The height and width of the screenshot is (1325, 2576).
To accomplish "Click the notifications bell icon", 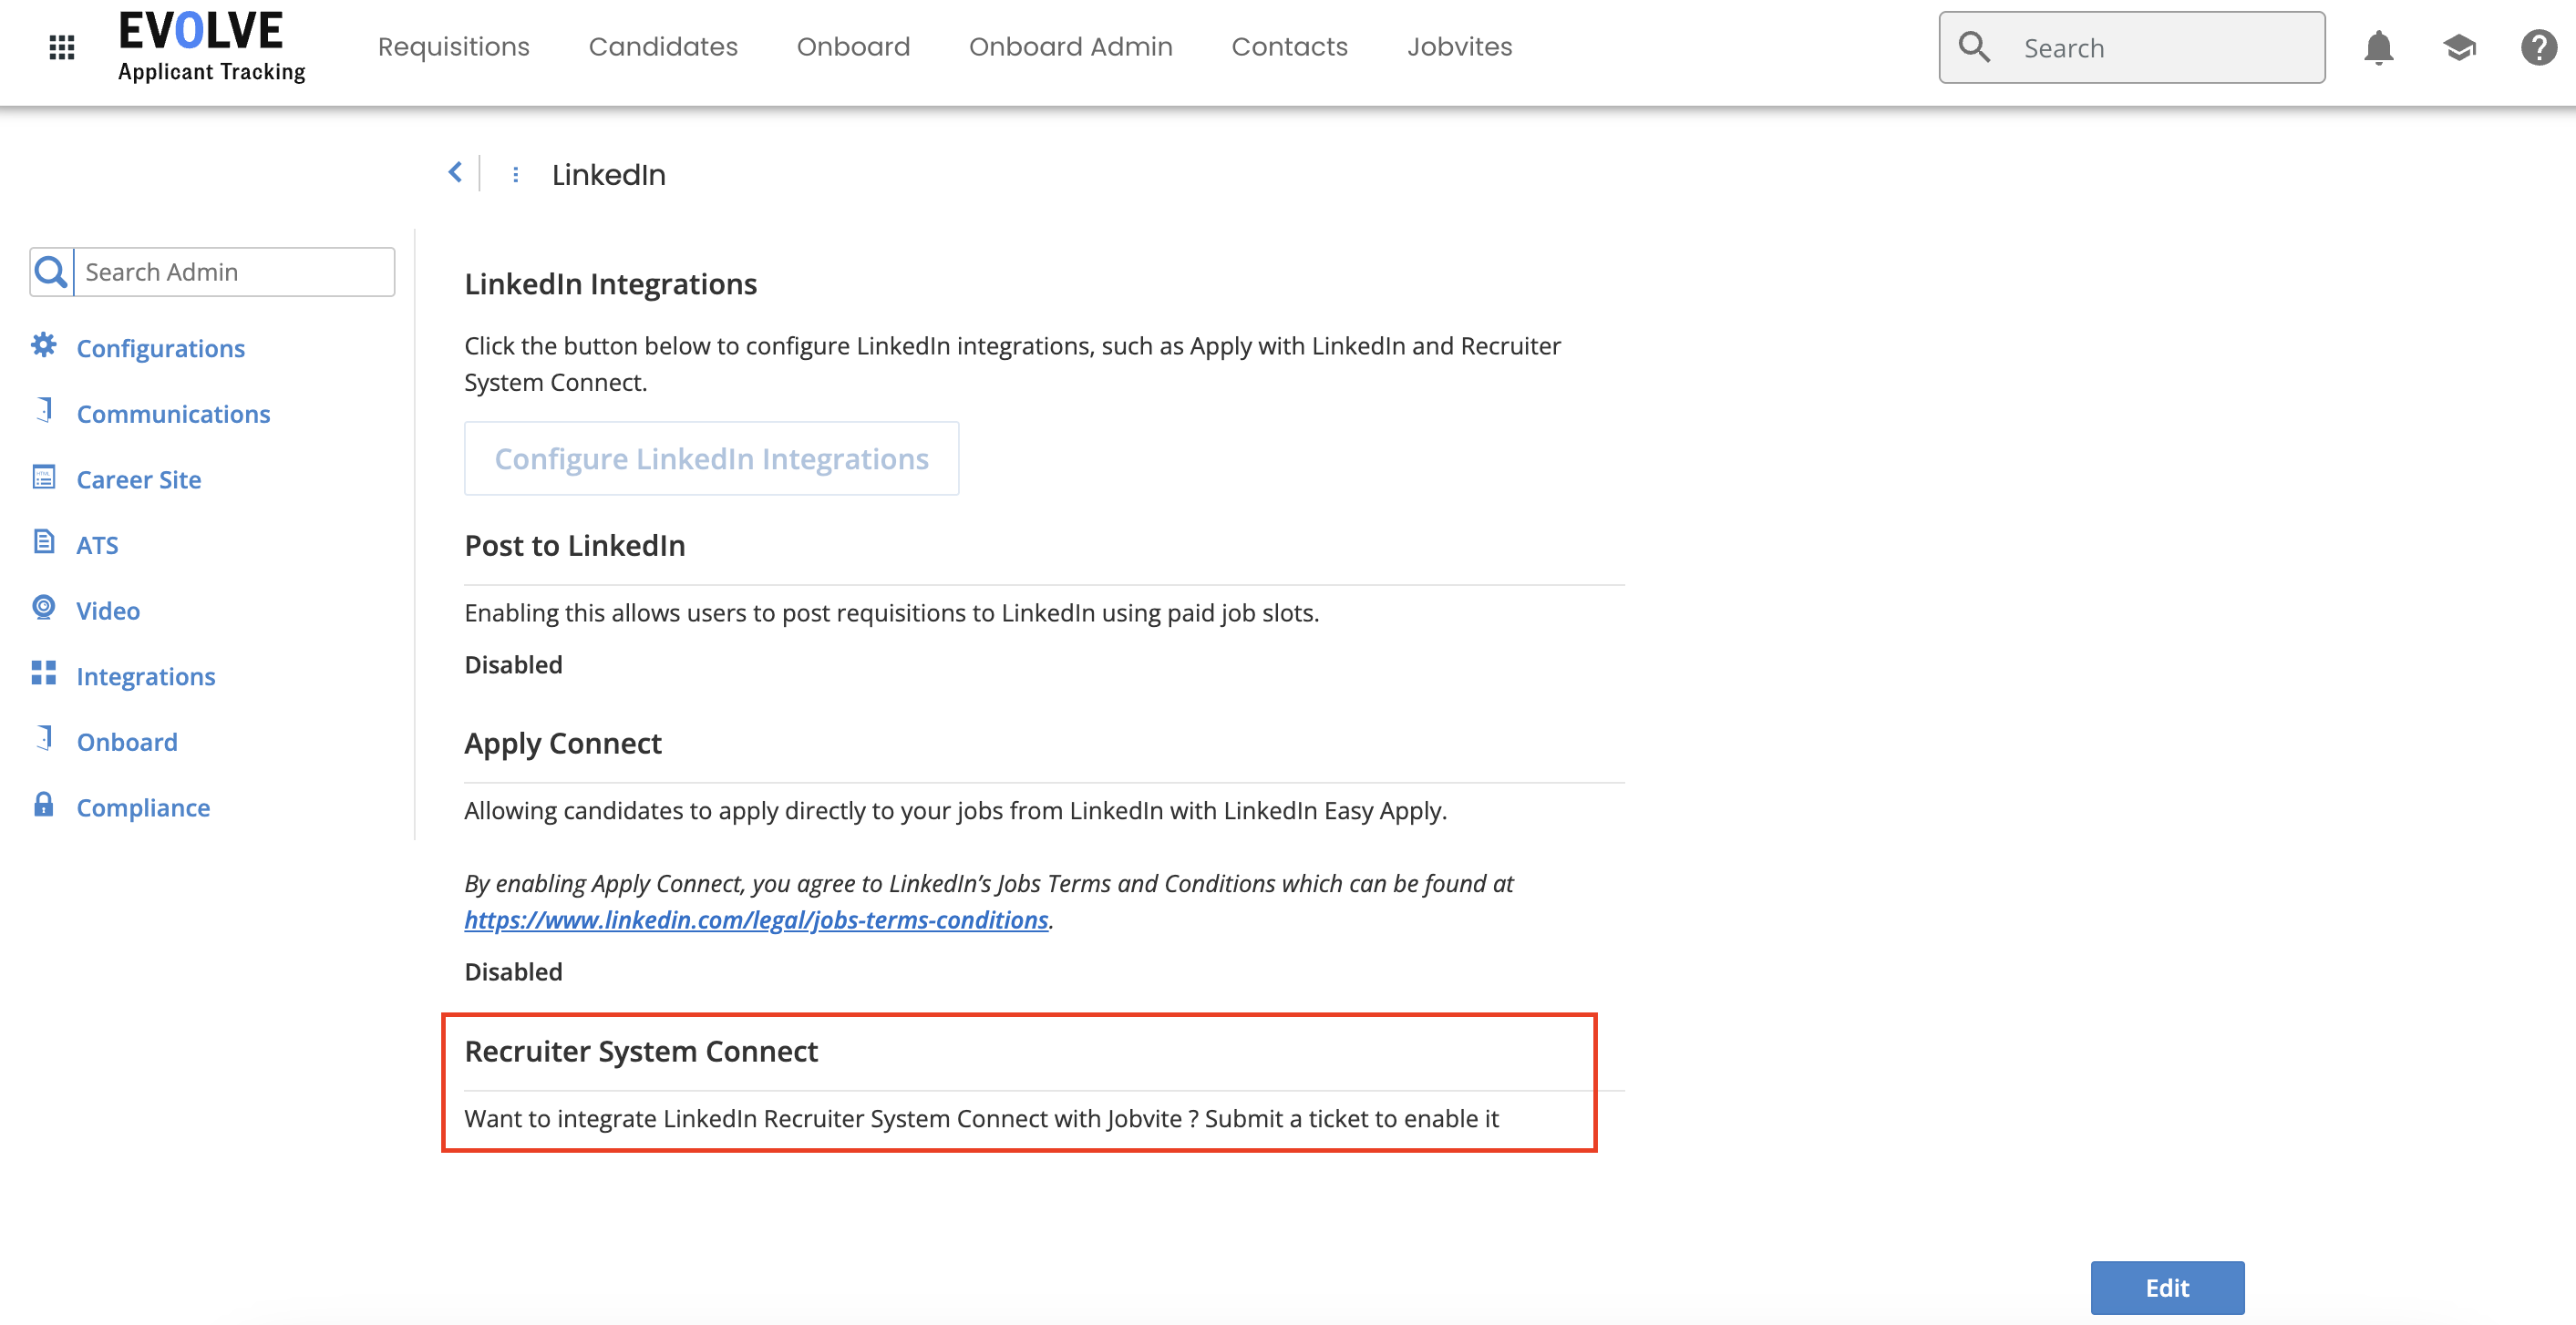I will tap(2379, 47).
